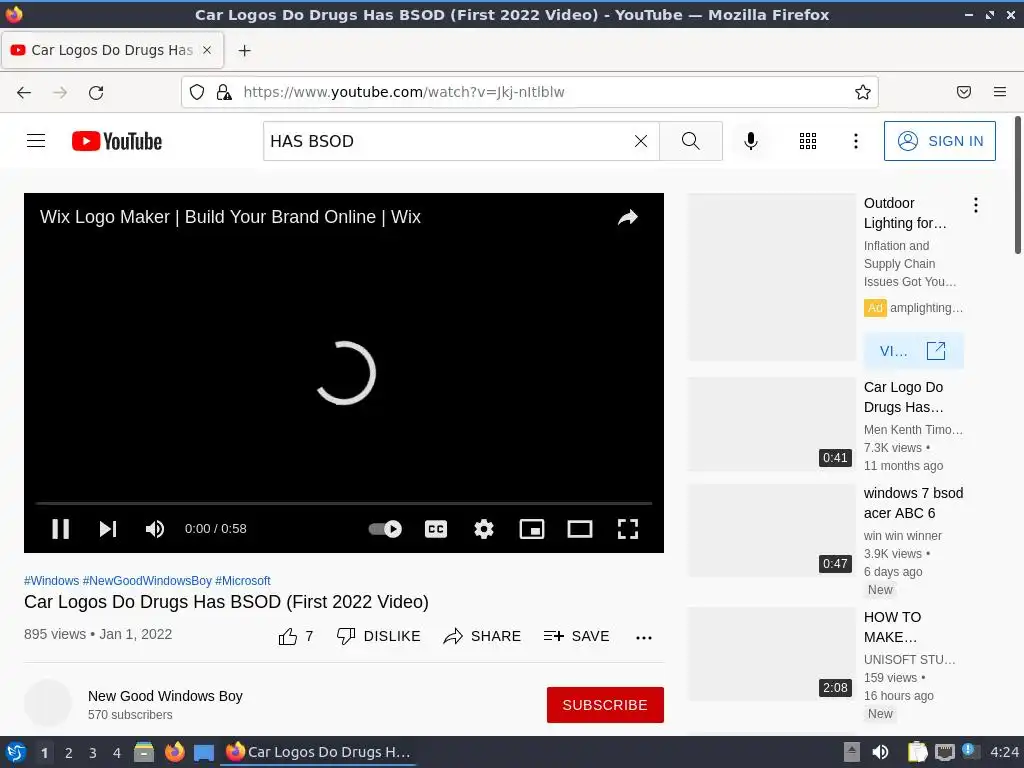Image resolution: width=1024 pixels, height=768 pixels.
Task: Switch to workspace 3 in taskbar
Action: pyautogui.click(x=93, y=753)
